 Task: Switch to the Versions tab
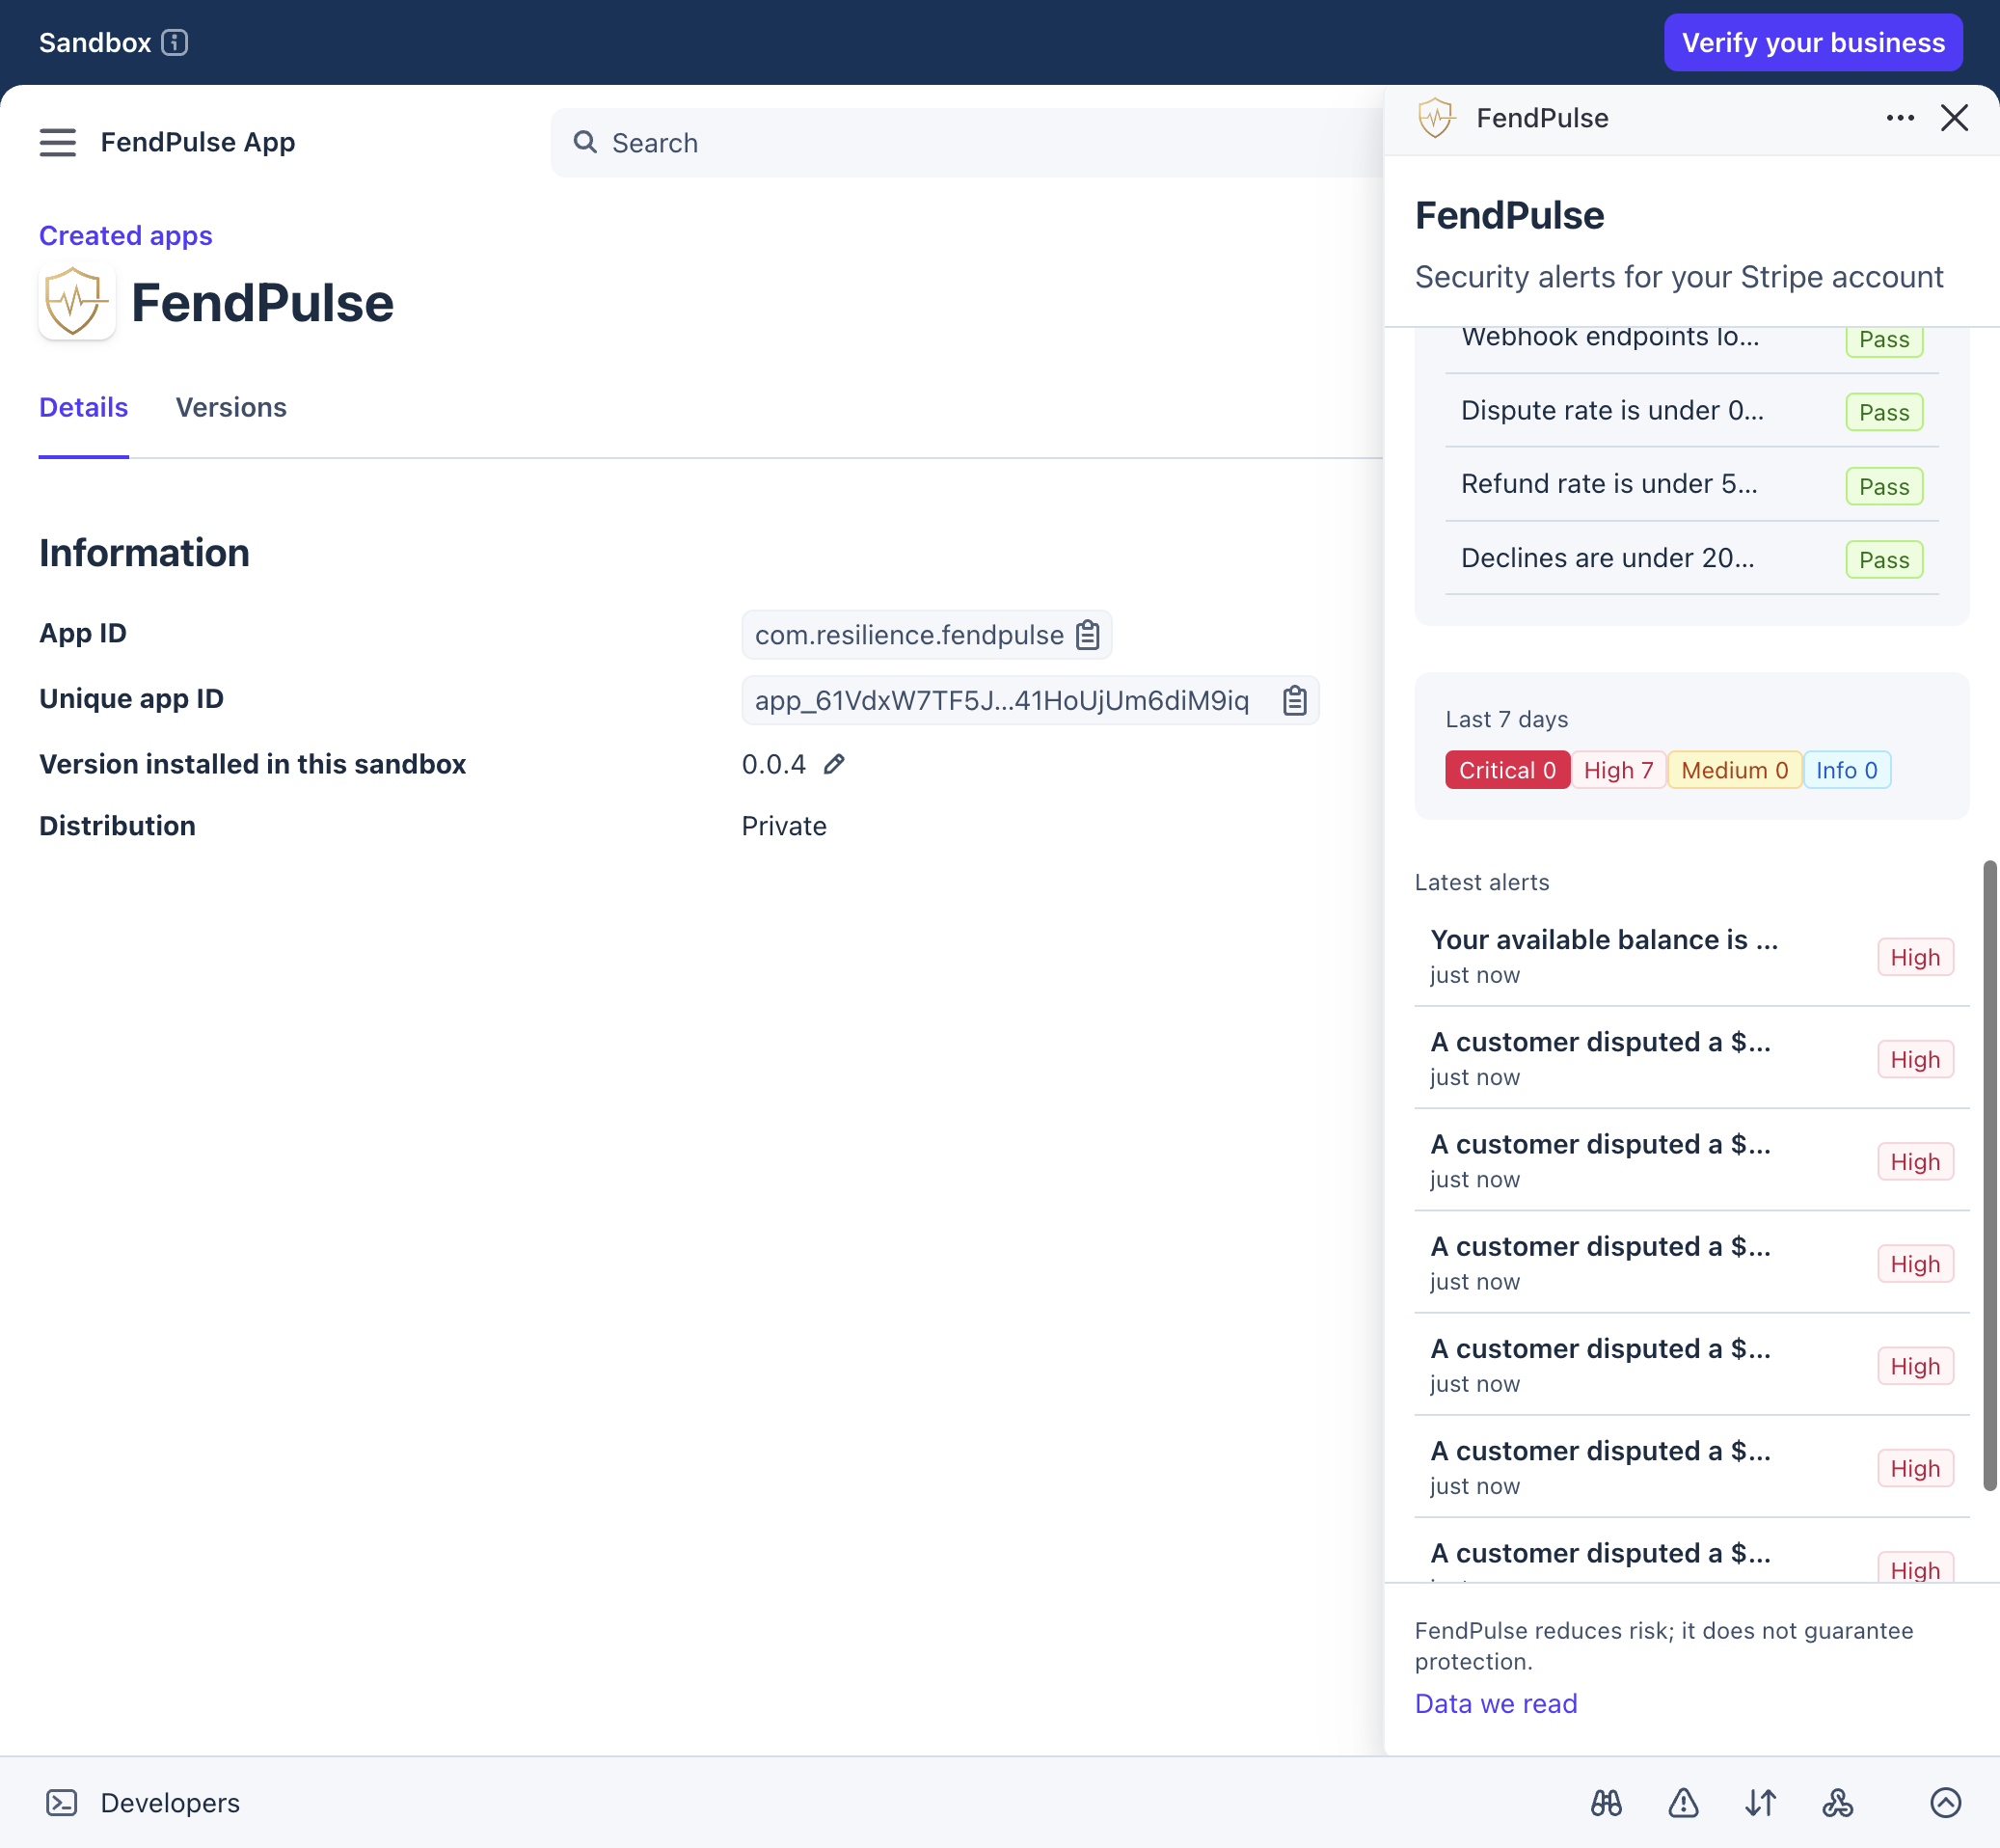click(x=231, y=408)
